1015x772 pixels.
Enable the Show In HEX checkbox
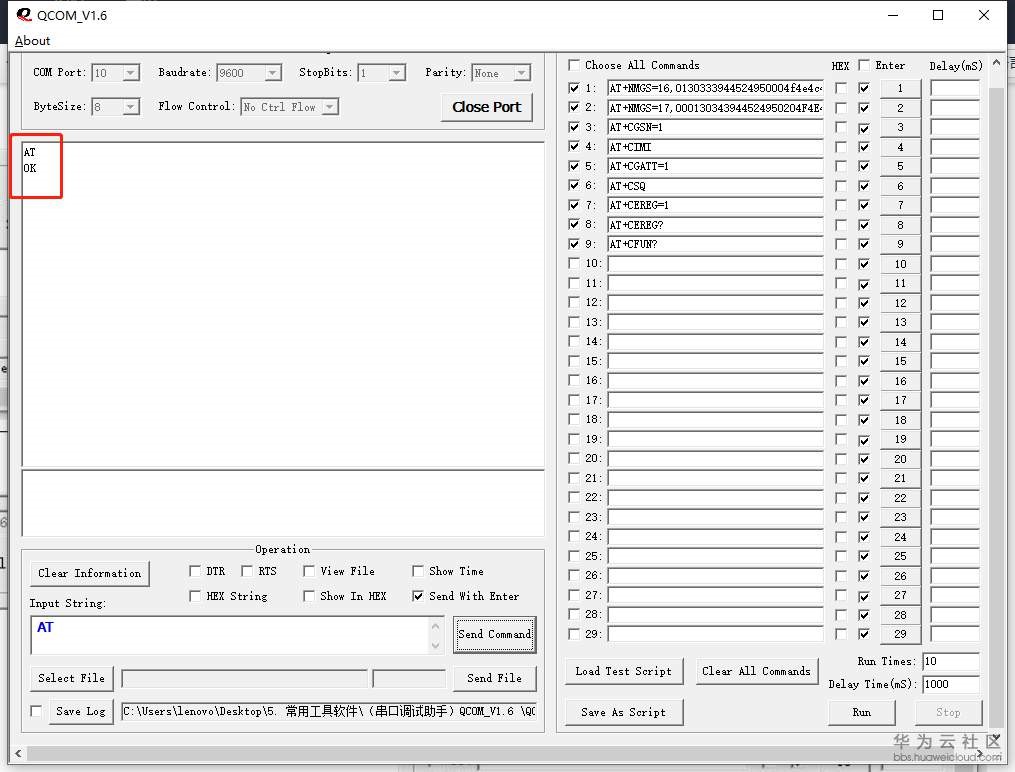pyautogui.click(x=309, y=596)
